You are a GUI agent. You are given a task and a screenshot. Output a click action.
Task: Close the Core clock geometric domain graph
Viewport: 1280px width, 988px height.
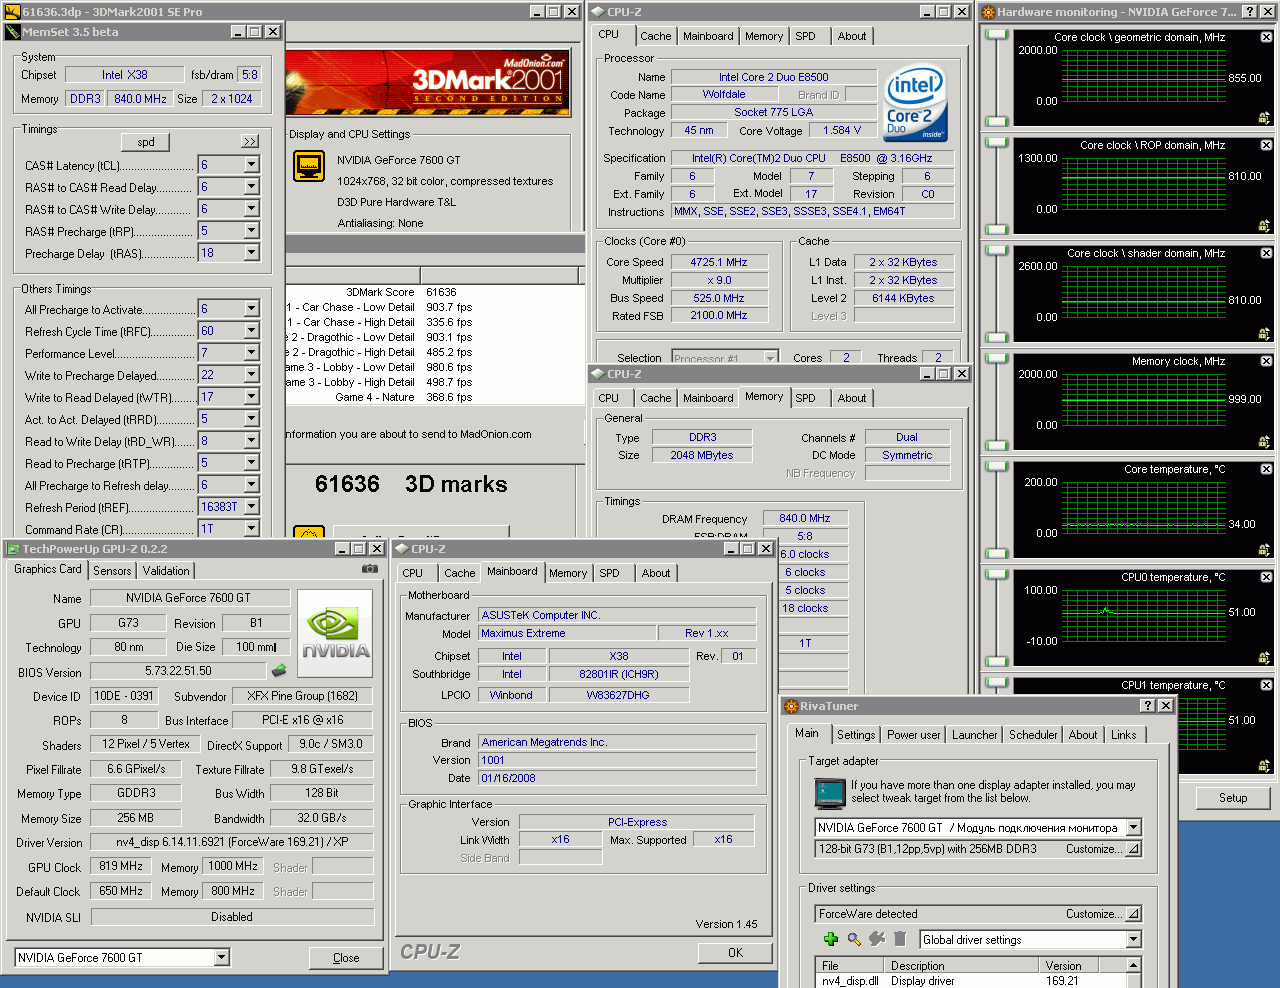(1266, 37)
